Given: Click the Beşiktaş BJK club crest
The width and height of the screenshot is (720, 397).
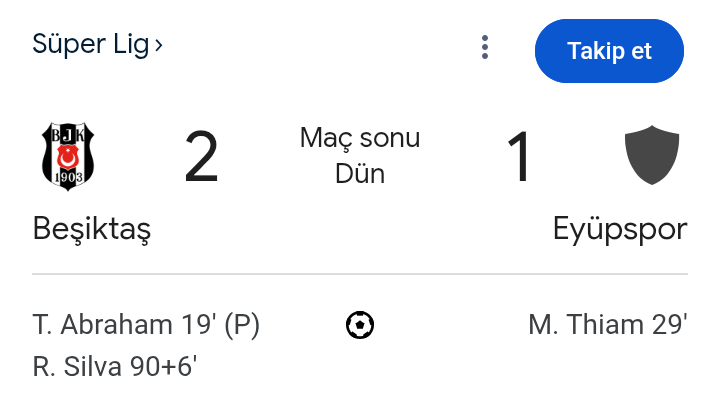Looking at the screenshot, I should coord(68,156).
